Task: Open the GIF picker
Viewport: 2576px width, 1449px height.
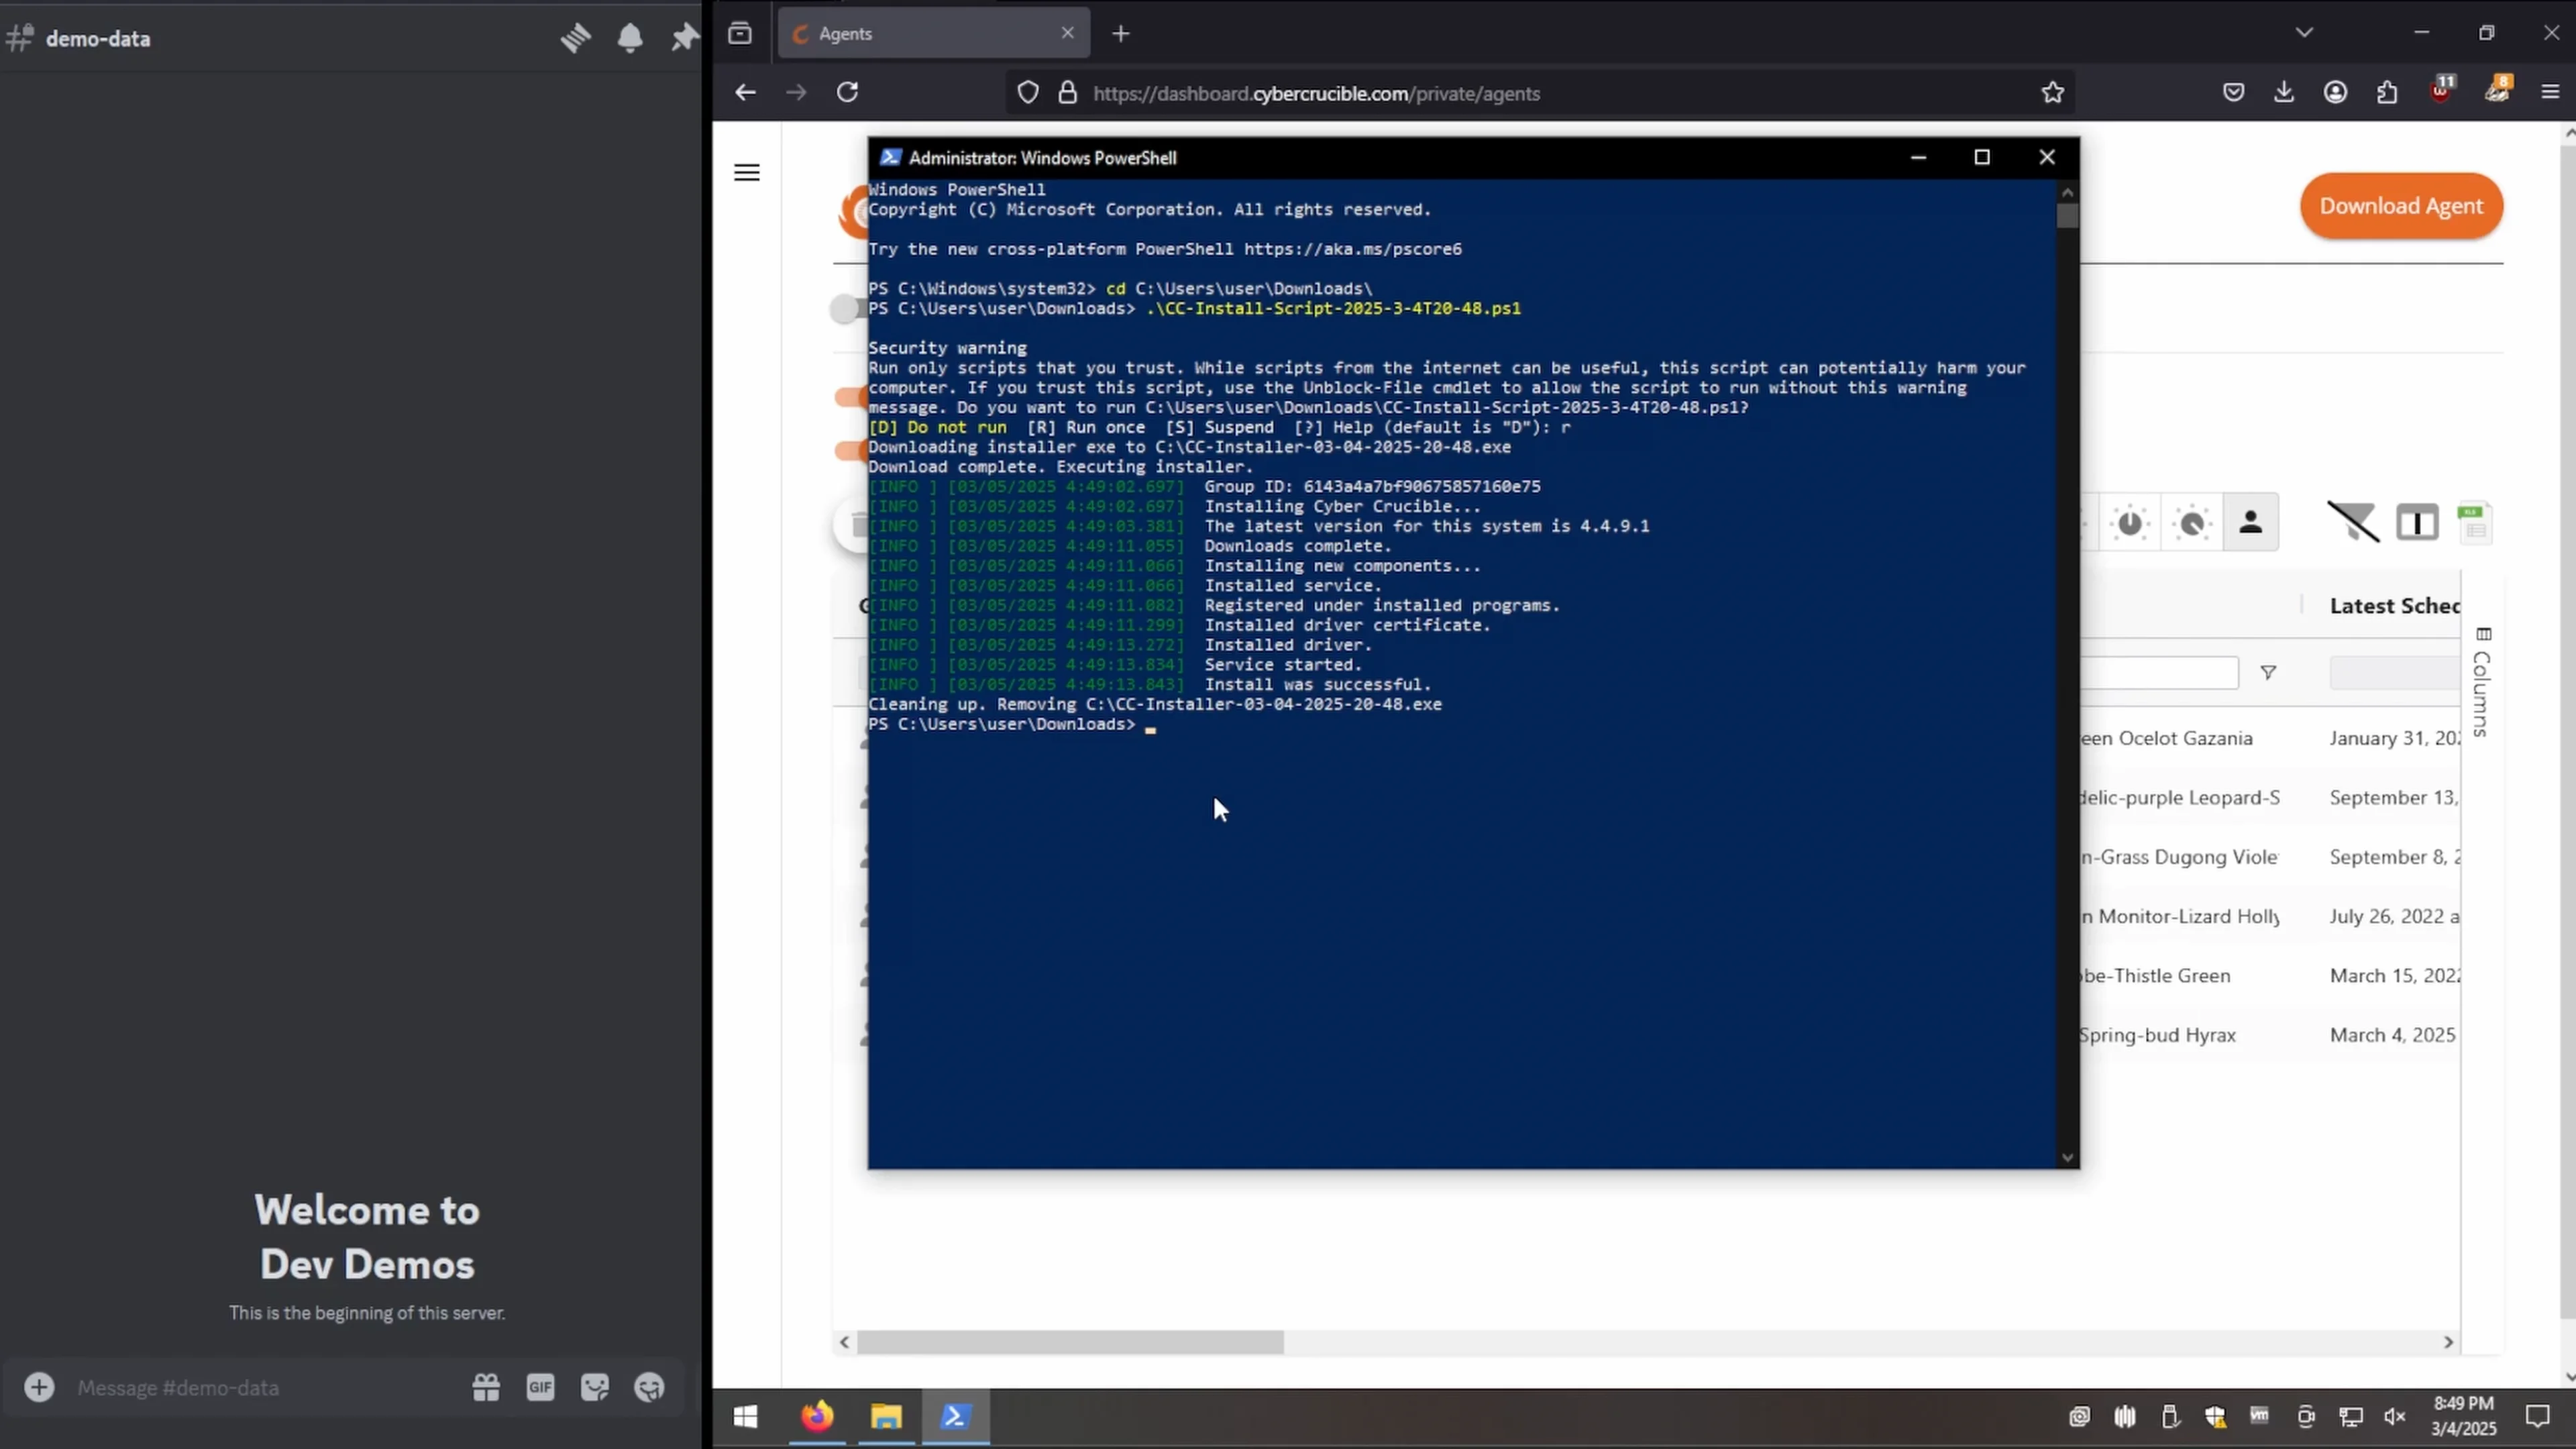Action: pos(540,1388)
